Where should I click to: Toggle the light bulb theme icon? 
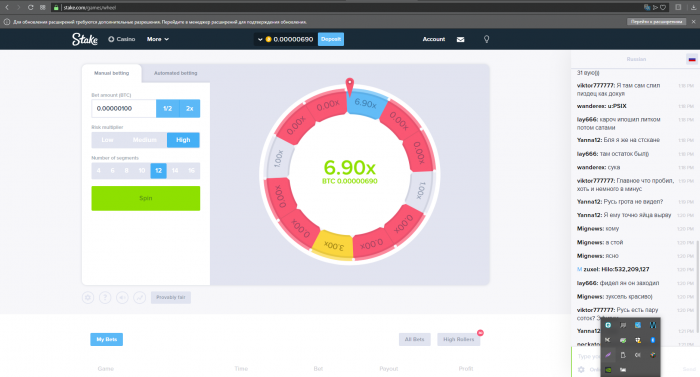click(487, 39)
